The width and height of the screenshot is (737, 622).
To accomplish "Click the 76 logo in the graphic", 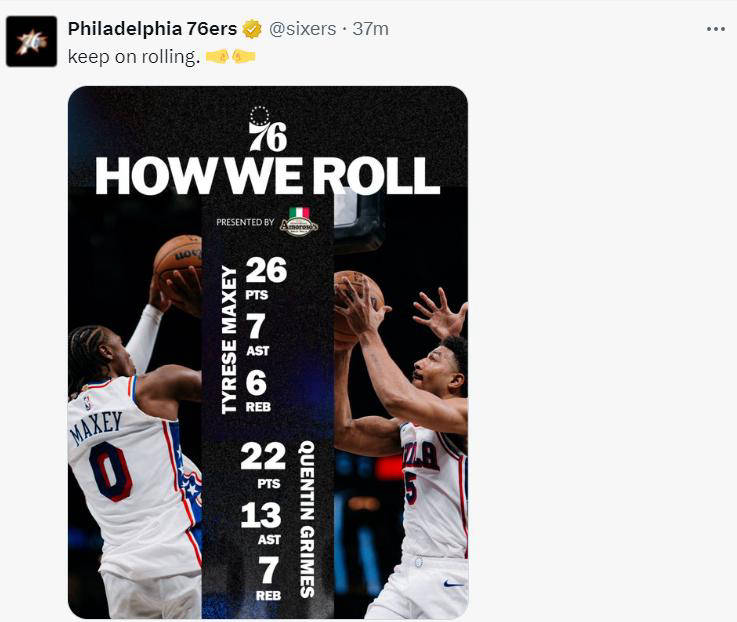I will (267, 130).
